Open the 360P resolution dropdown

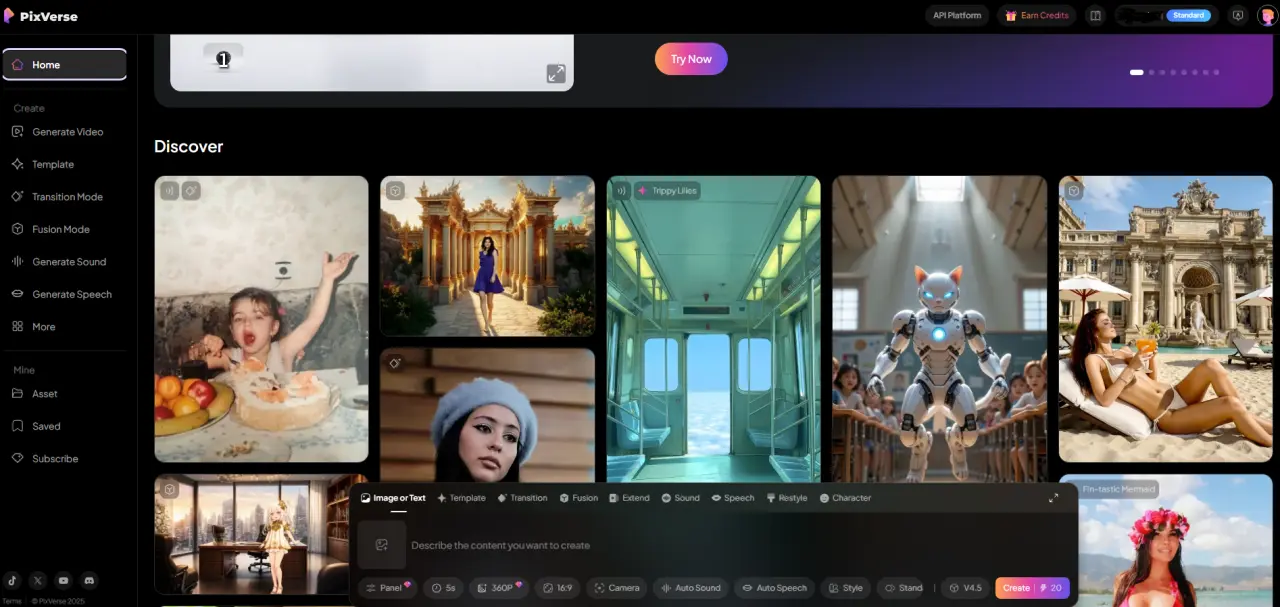(x=500, y=588)
